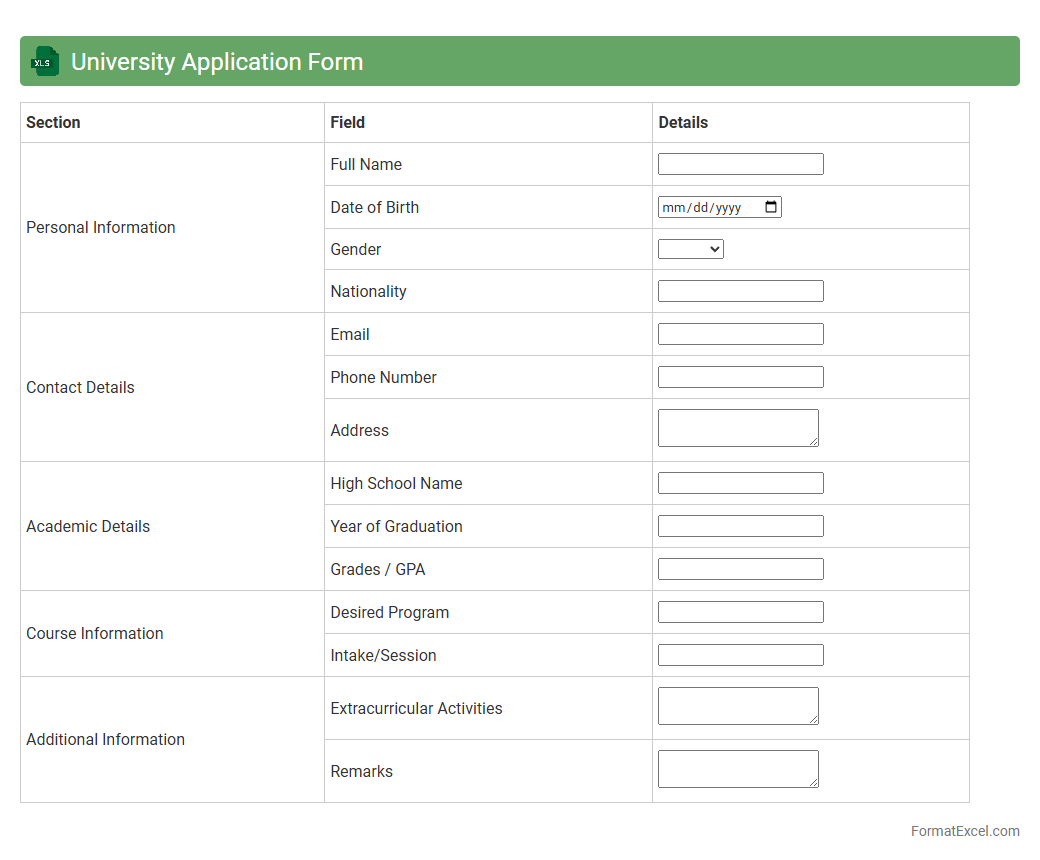Select the High School Name field
1040x860 pixels.
click(740, 483)
